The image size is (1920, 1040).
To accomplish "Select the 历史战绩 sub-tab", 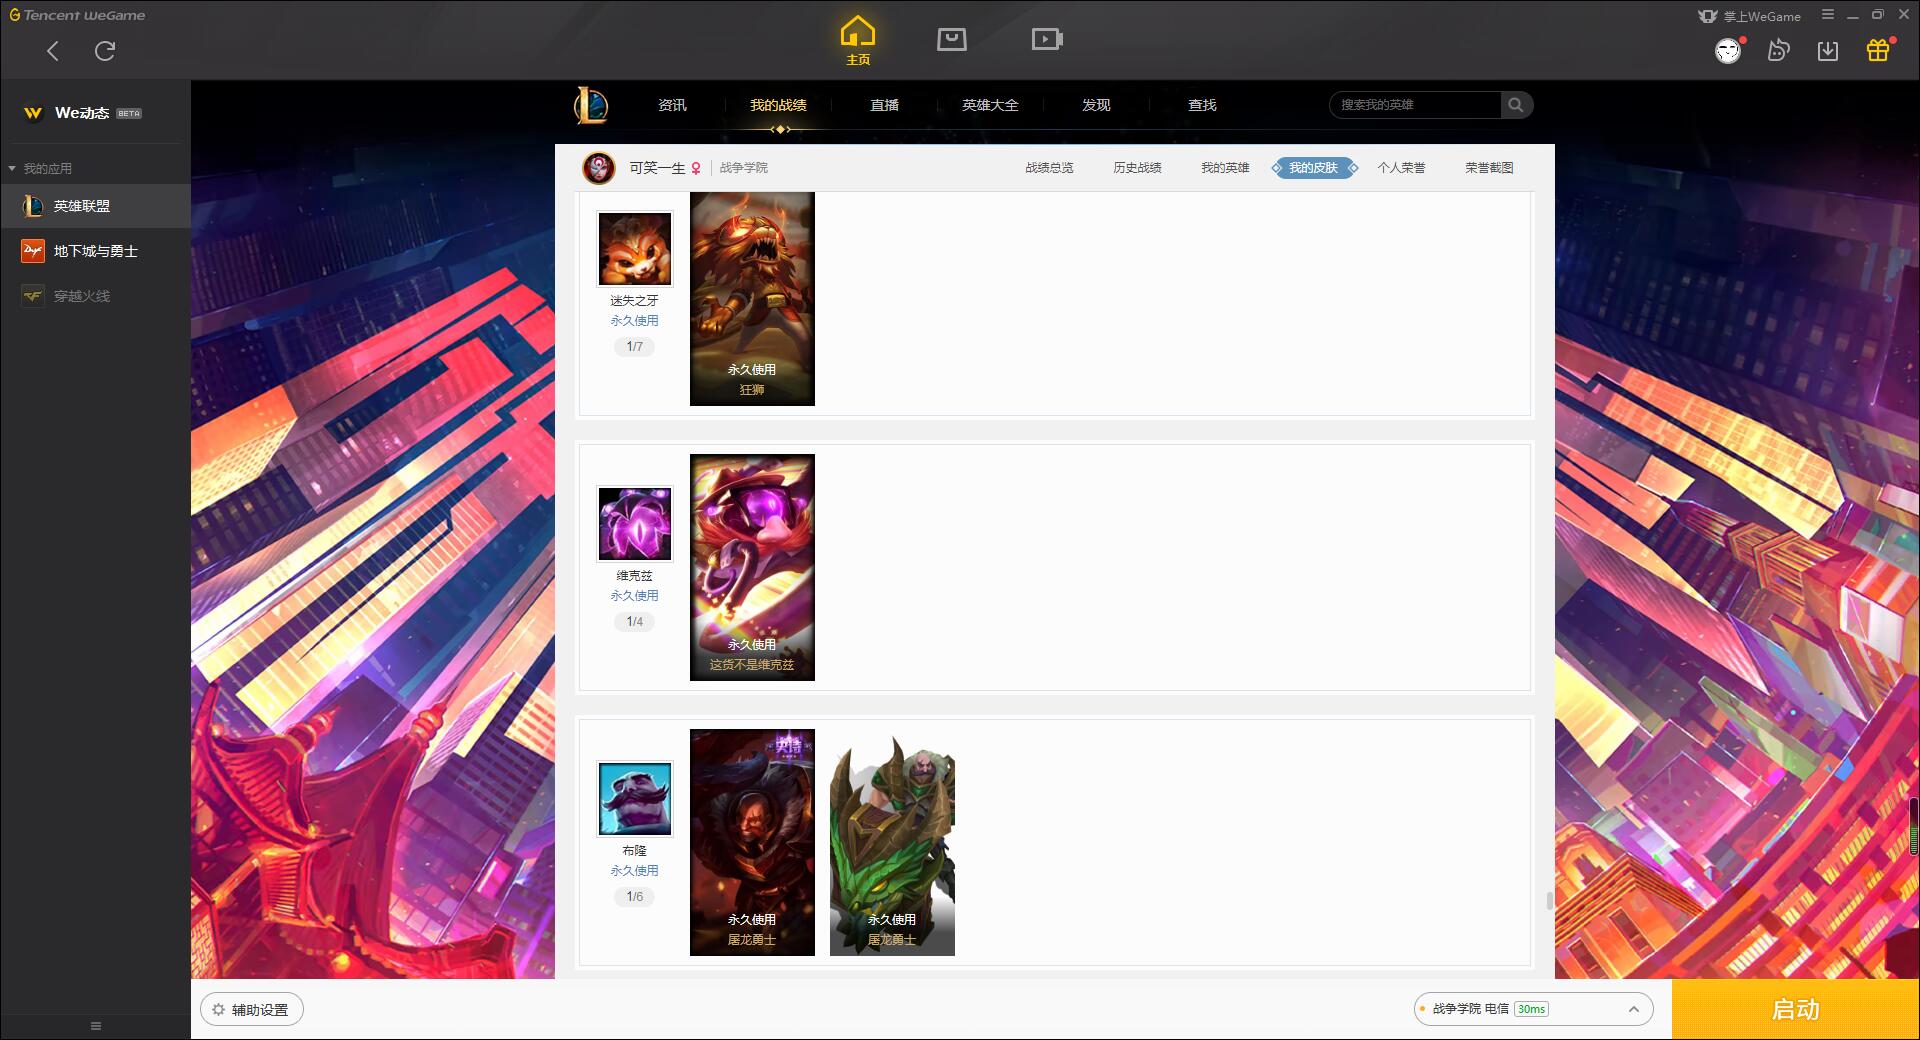I will [x=1137, y=168].
